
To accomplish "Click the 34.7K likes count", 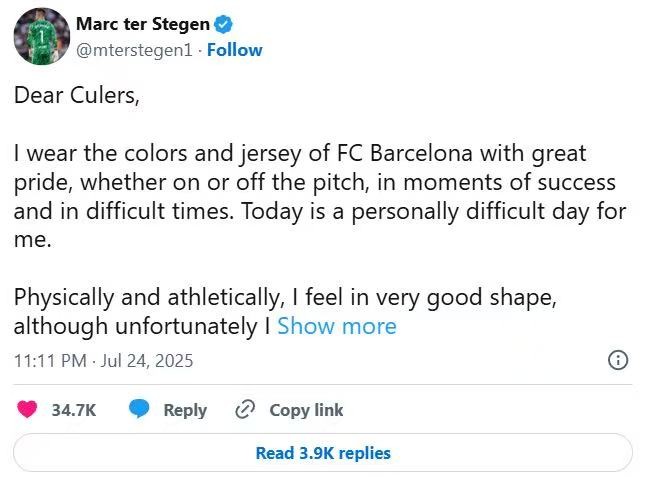I will 74,410.
